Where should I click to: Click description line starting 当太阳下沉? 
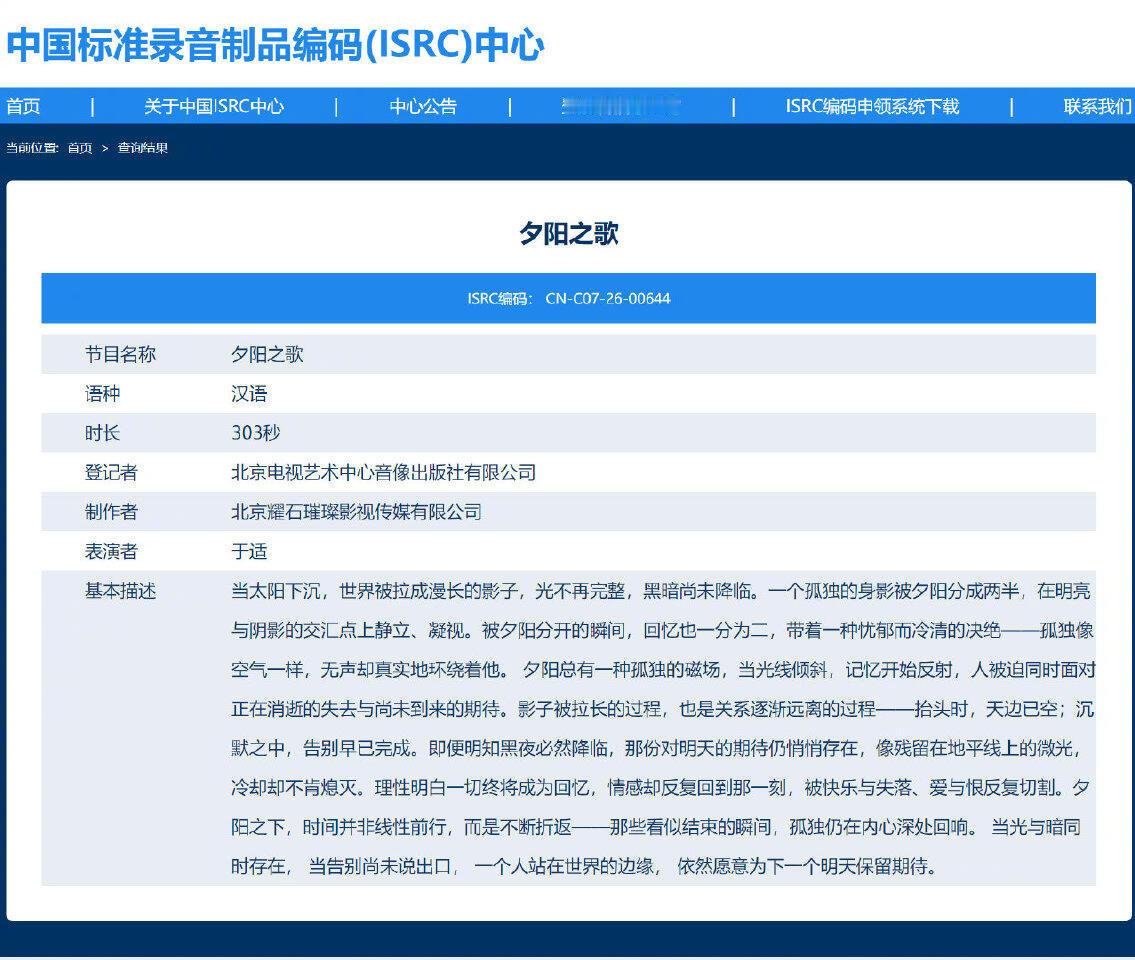click(x=661, y=591)
